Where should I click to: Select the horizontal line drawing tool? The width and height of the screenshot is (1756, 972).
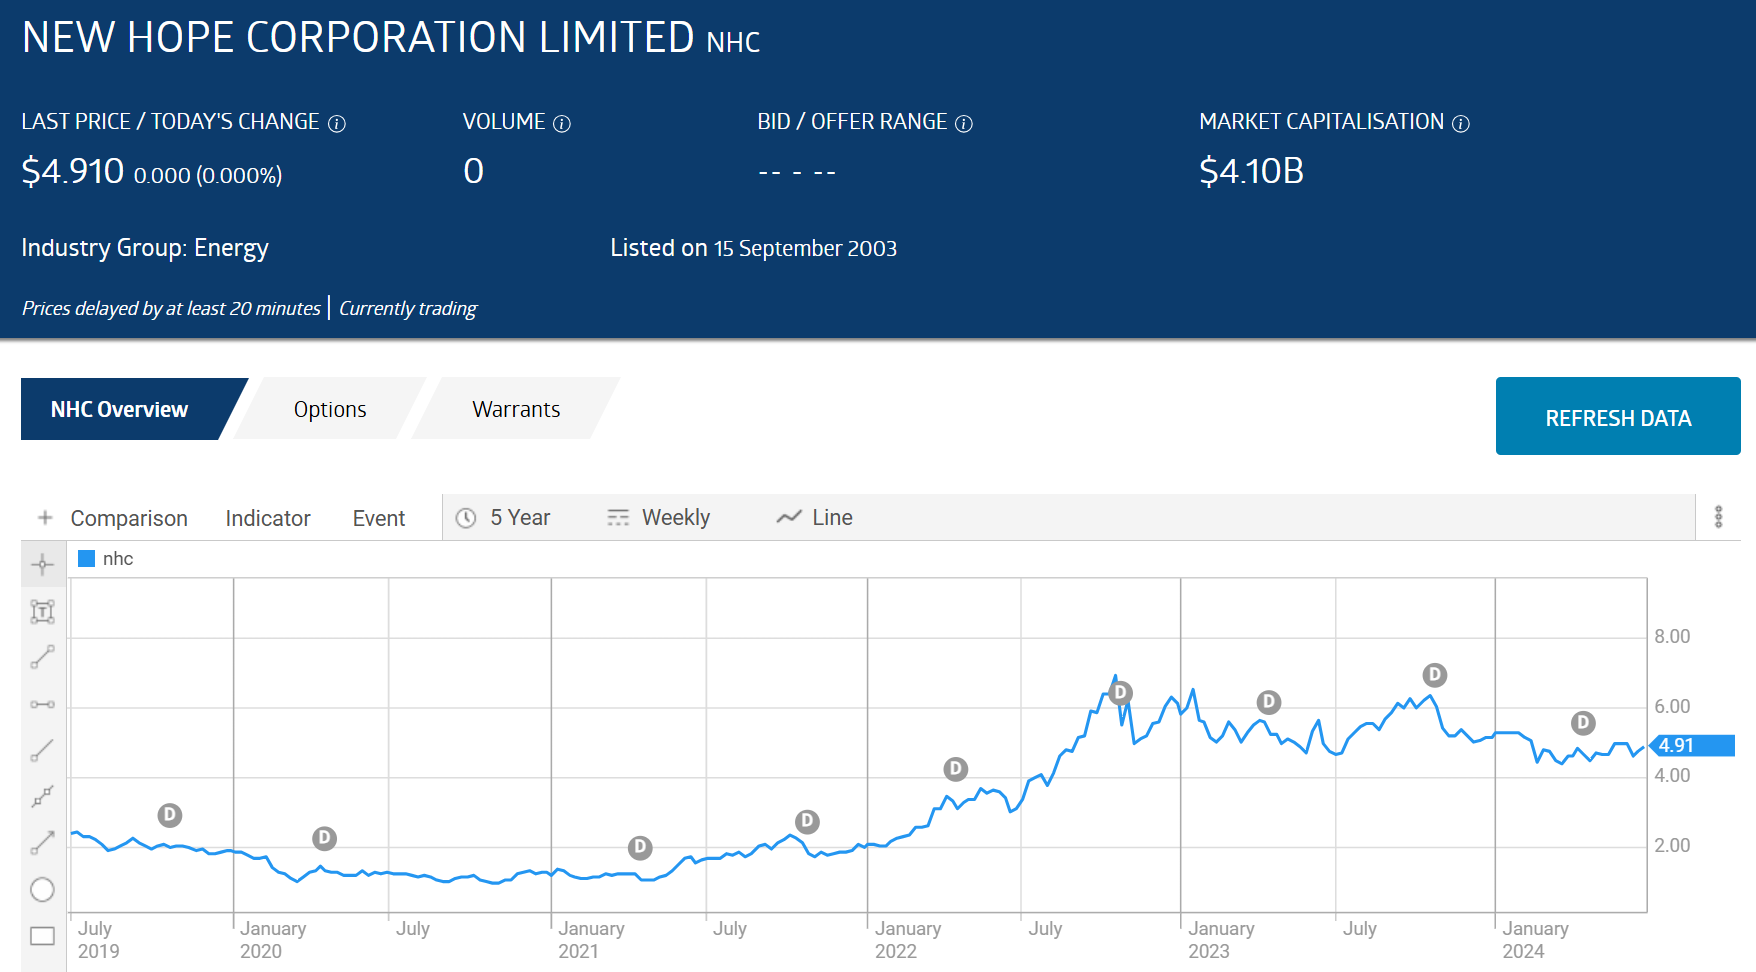click(42, 704)
